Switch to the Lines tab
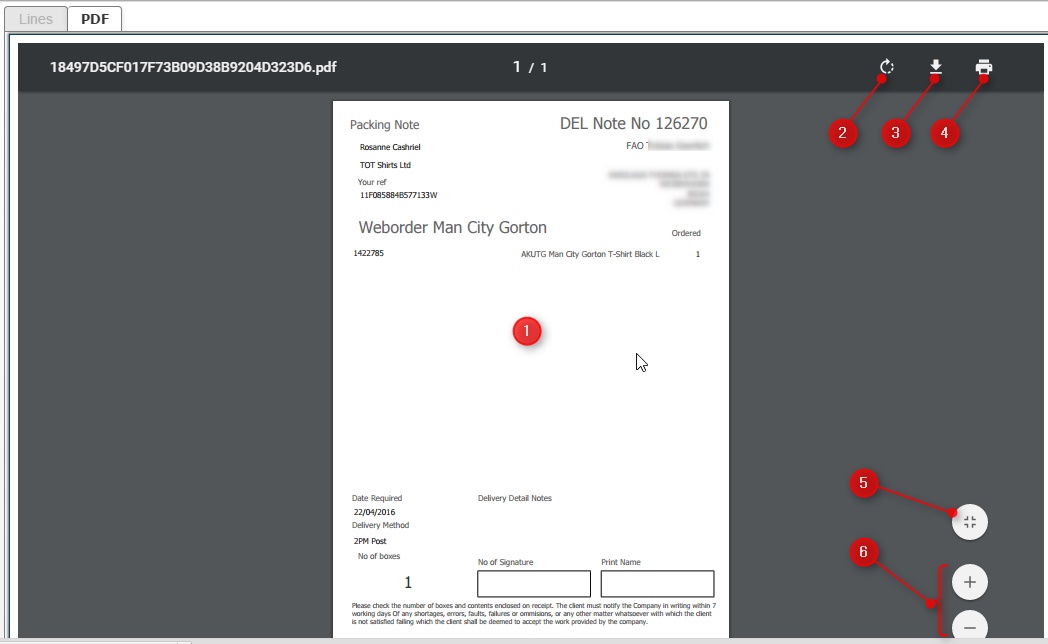This screenshot has height=644, width=1048. point(36,19)
